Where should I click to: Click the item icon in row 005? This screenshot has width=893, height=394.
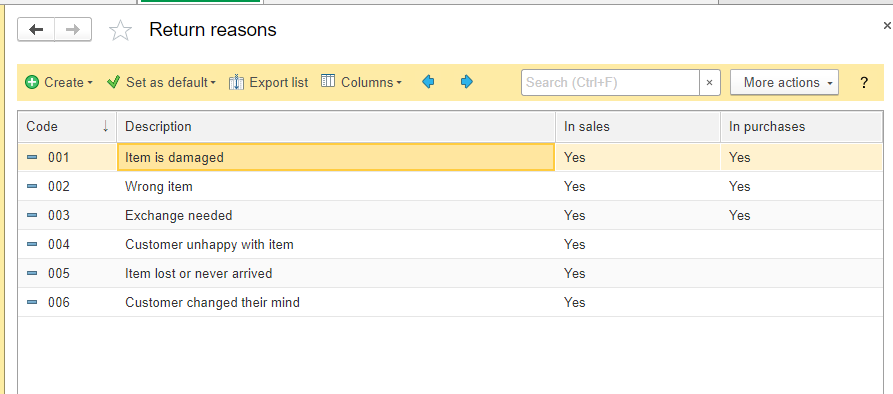tap(32, 273)
